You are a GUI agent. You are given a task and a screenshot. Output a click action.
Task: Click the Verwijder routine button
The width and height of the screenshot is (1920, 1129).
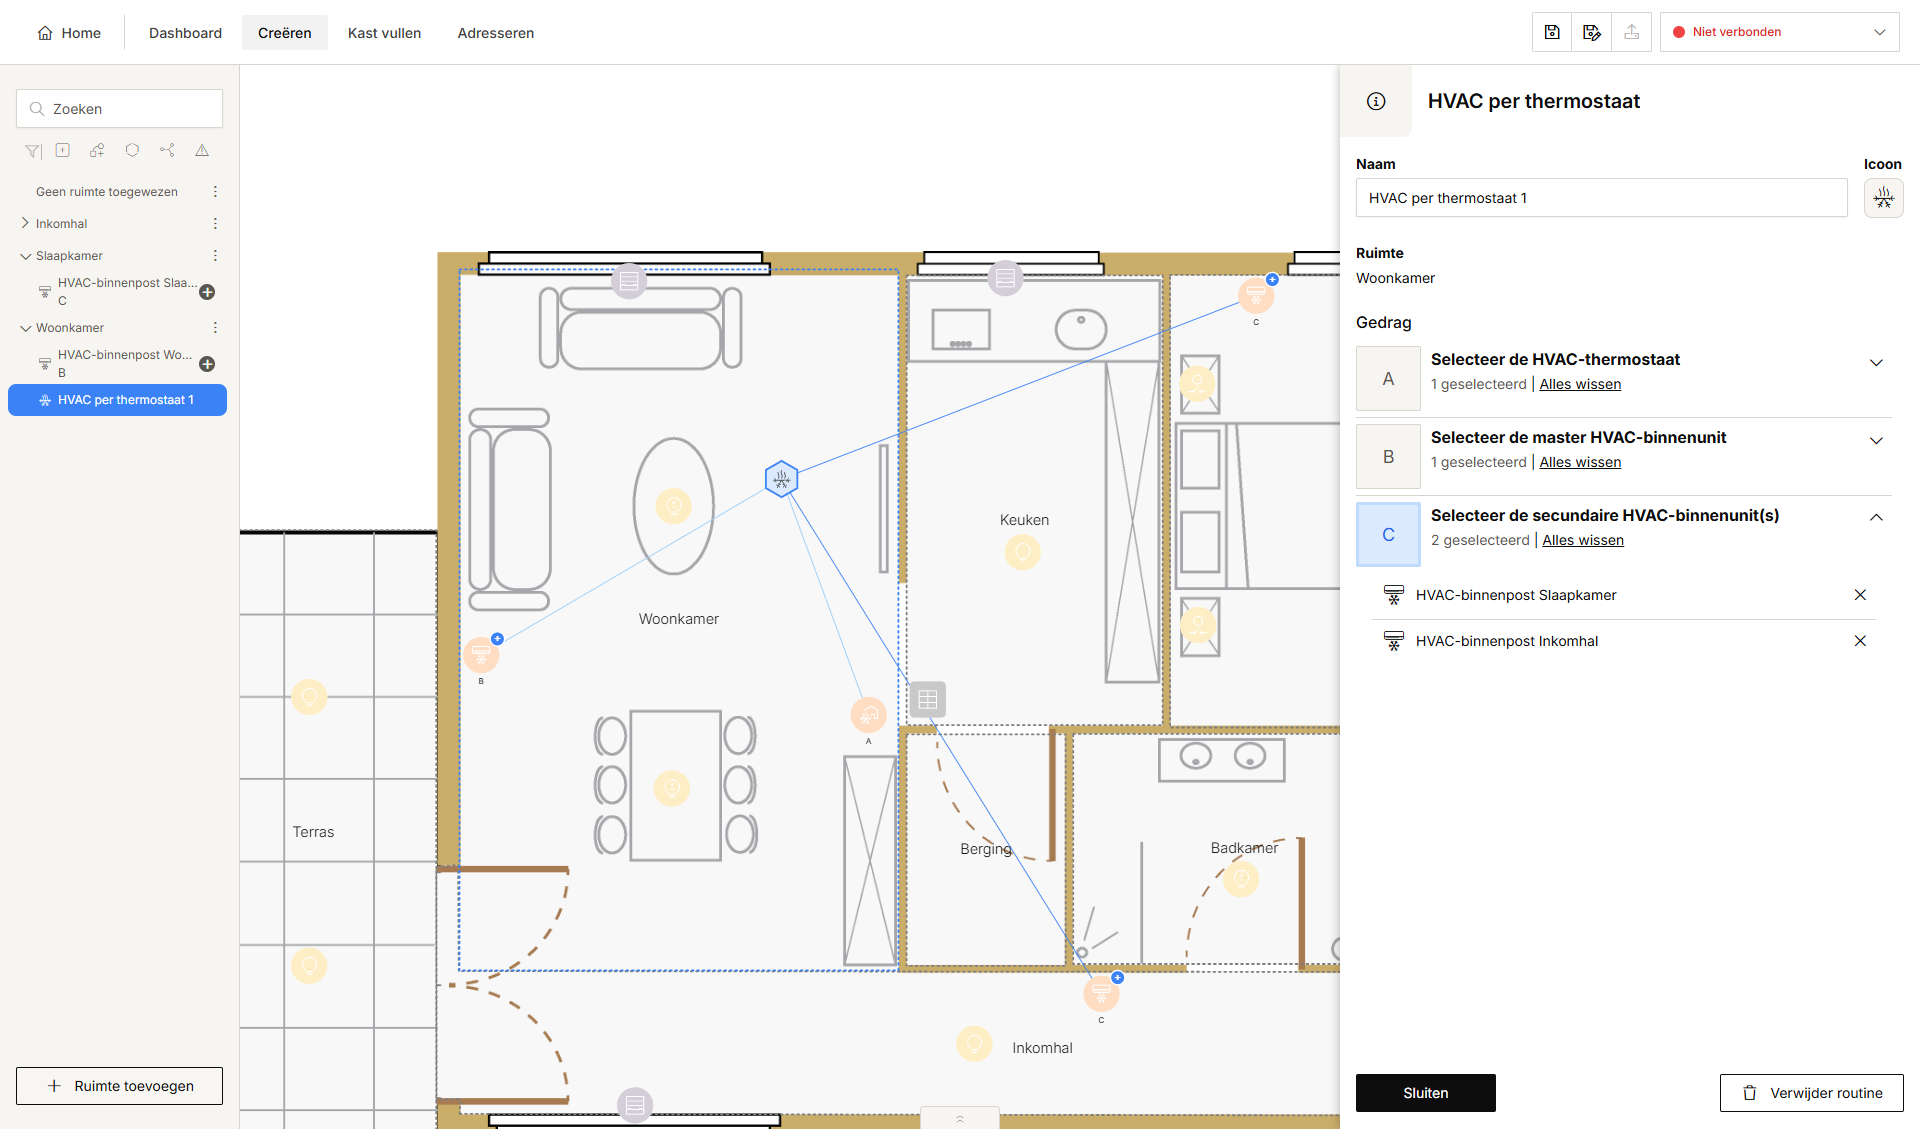pyautogui.click(x=1811, y=1093)
